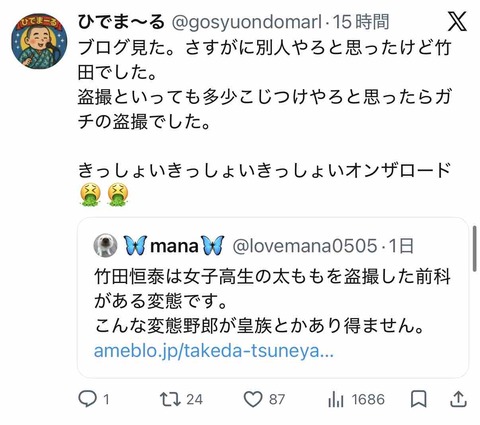Like the post with heart icon
The image size is (480, 425).
(253, 399)
